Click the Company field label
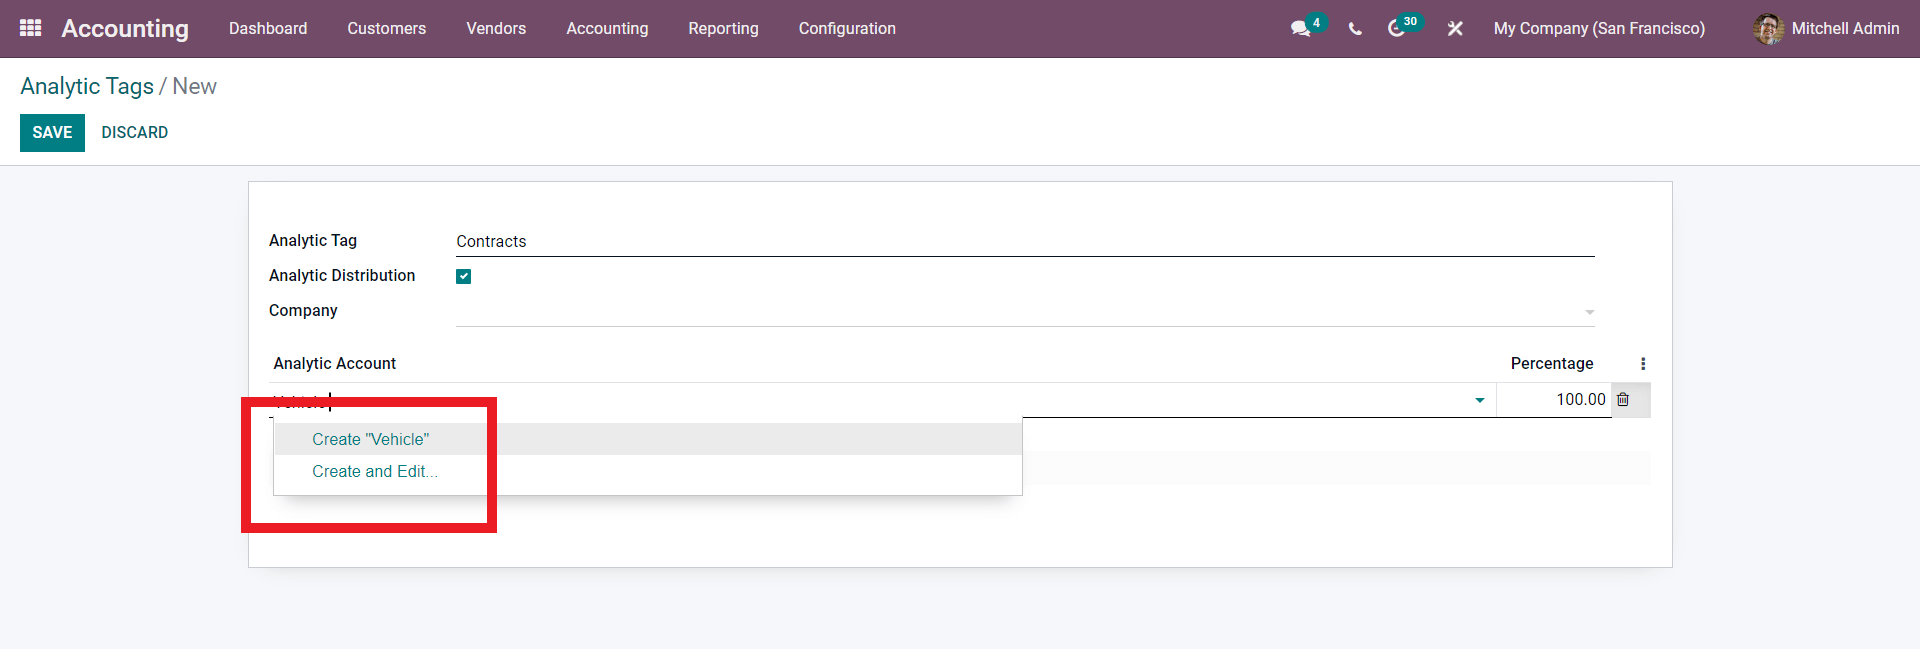The height and width of the screenshot is (649, 1920). tap(303, 311)
